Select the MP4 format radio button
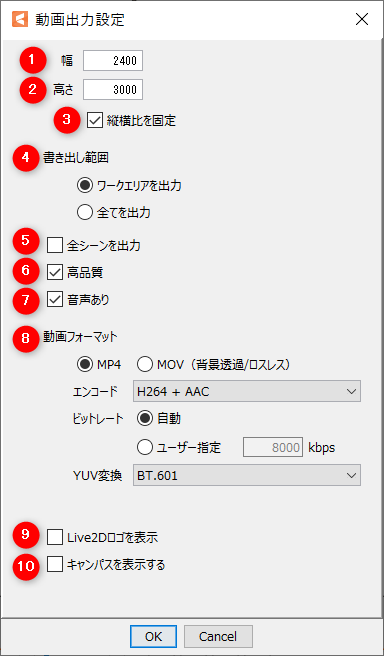 [x=85, y=365]
